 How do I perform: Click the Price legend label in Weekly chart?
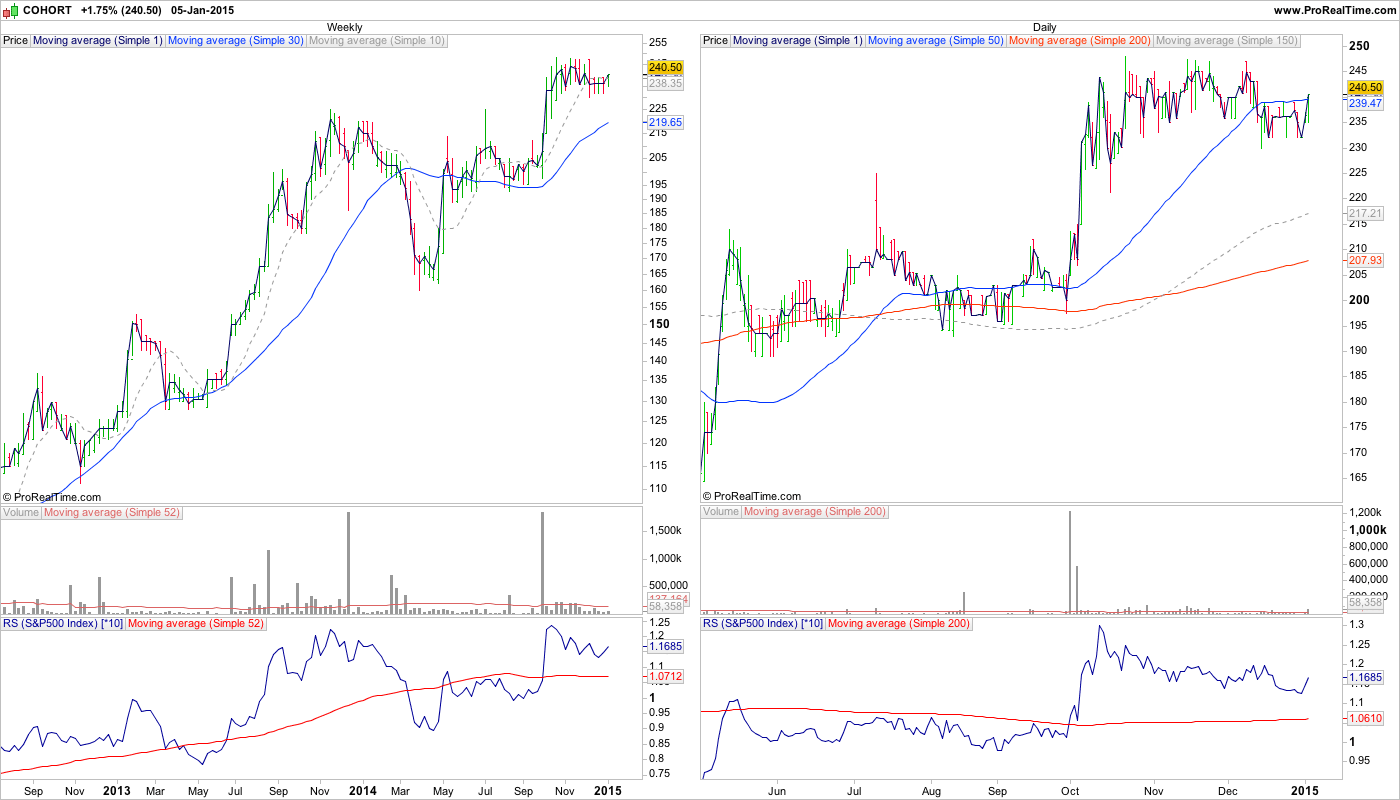point(16,41)
